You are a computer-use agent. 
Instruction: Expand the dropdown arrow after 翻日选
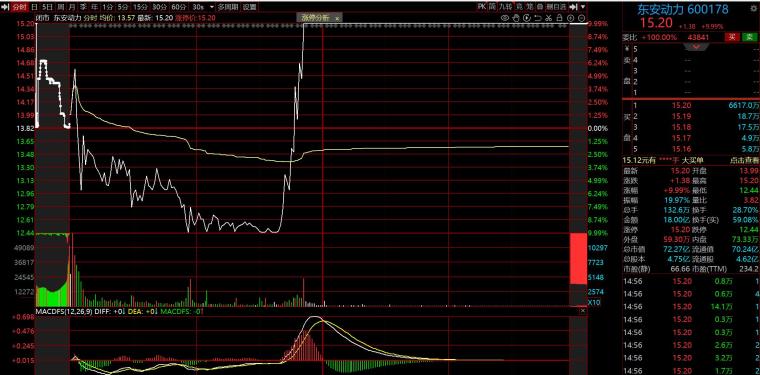[583, 7]
